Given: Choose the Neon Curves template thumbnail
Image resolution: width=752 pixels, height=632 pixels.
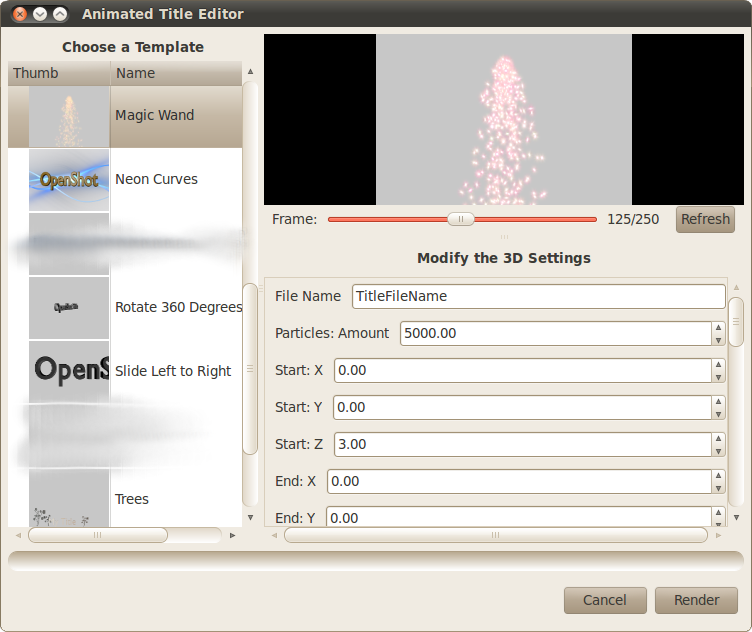Looking at the screenshot, I should pos(69,180).
